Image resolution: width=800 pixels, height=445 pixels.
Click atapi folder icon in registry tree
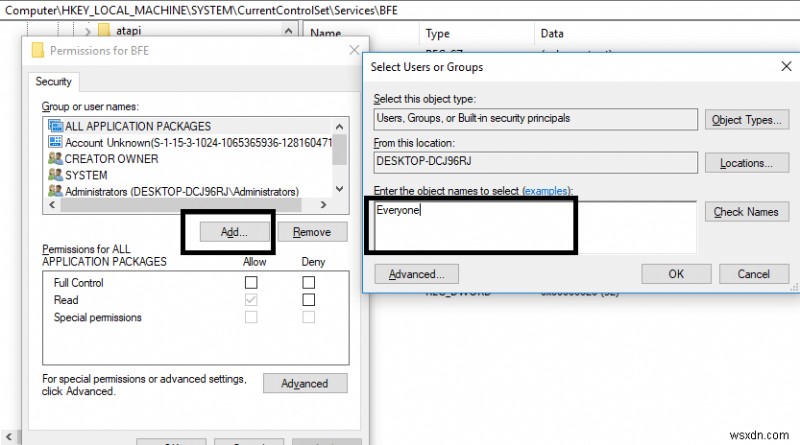point(104,30)
